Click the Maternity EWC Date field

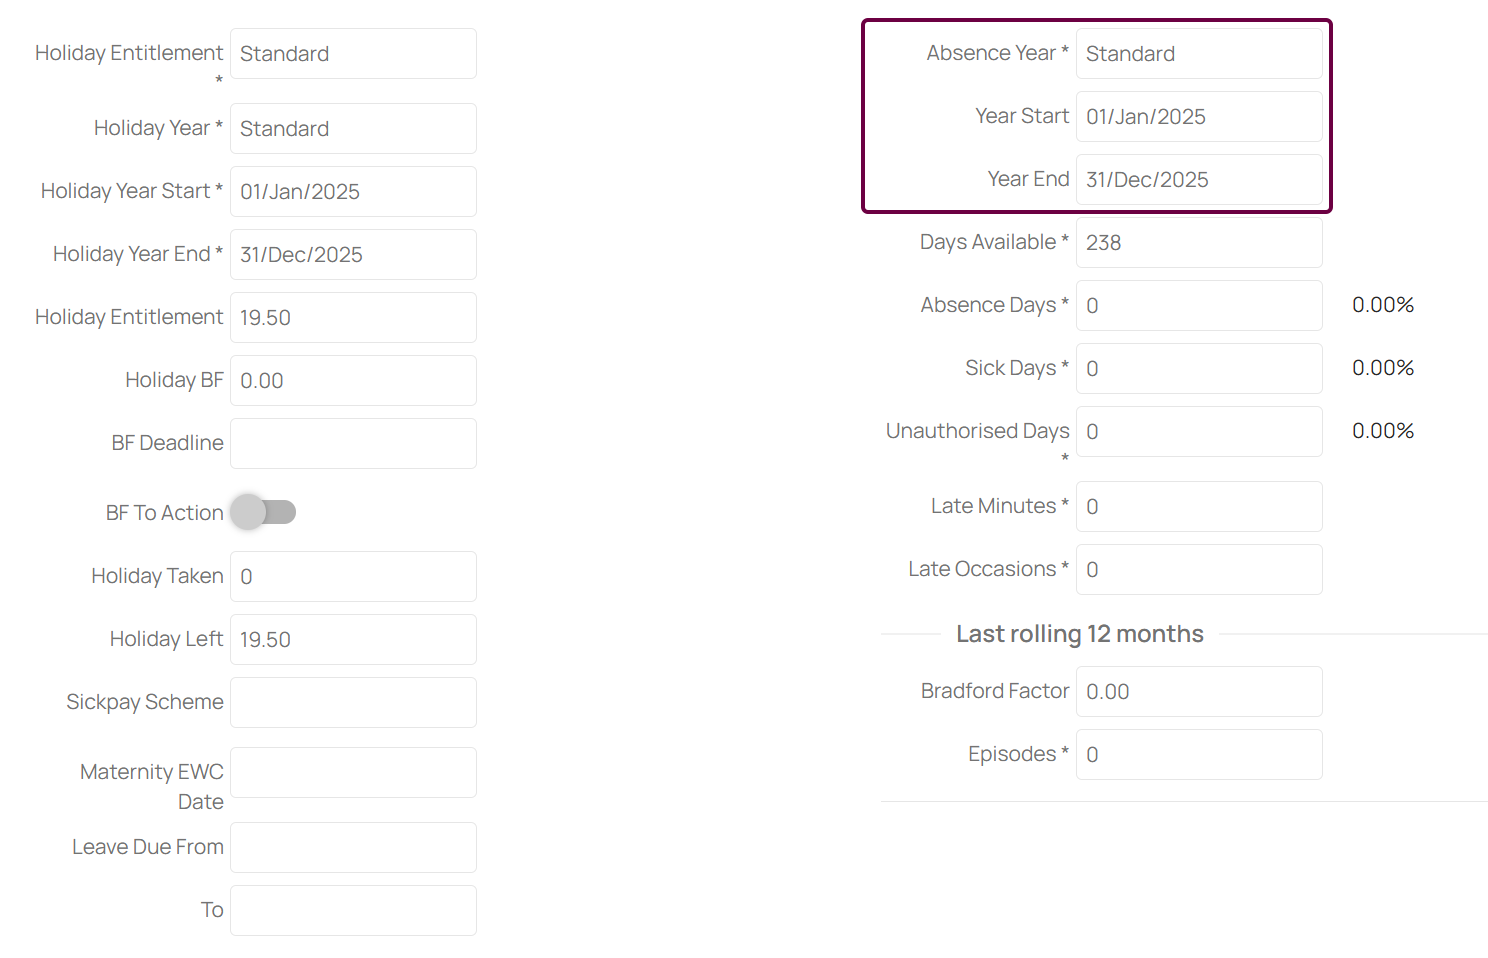(x=353, y=773)
